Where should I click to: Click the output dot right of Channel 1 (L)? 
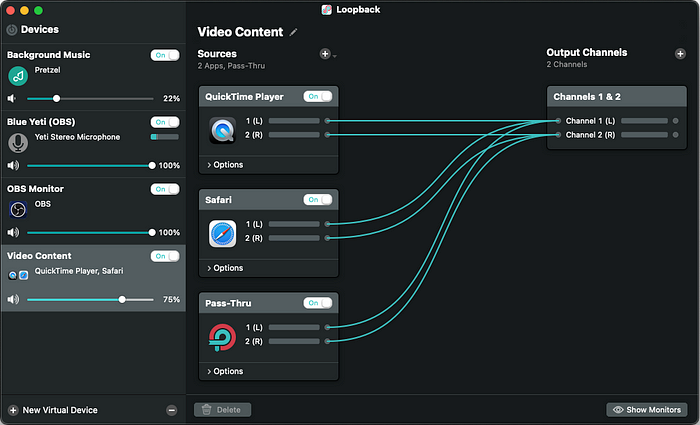(675, 121)
